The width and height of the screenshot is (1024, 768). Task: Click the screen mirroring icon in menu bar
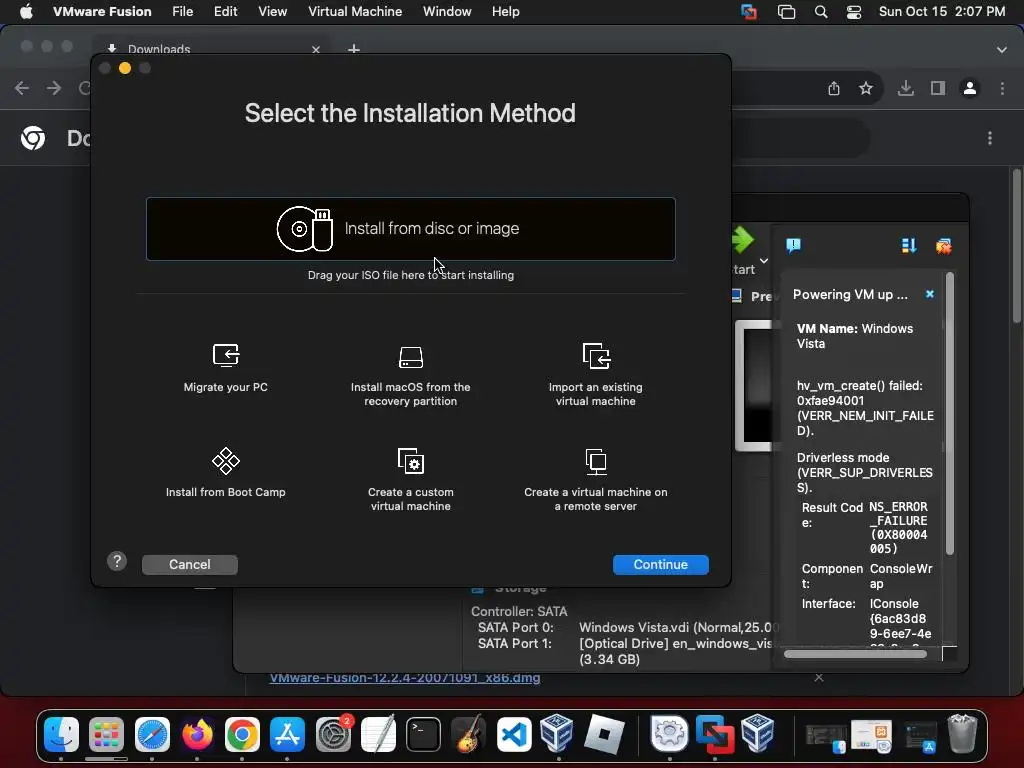coord(786,12)
